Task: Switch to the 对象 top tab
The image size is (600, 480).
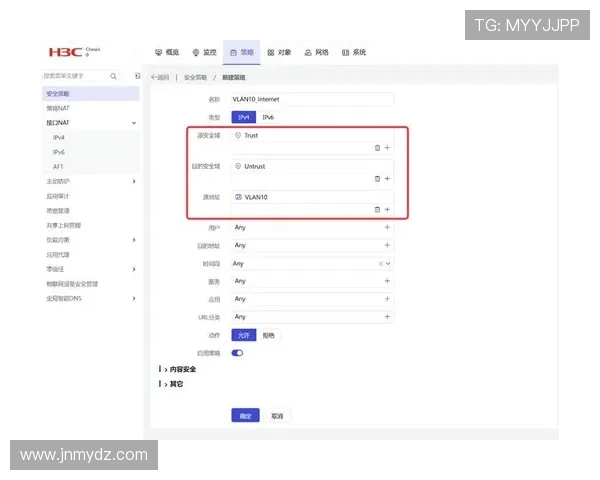Action: click(x=279, y=52)
